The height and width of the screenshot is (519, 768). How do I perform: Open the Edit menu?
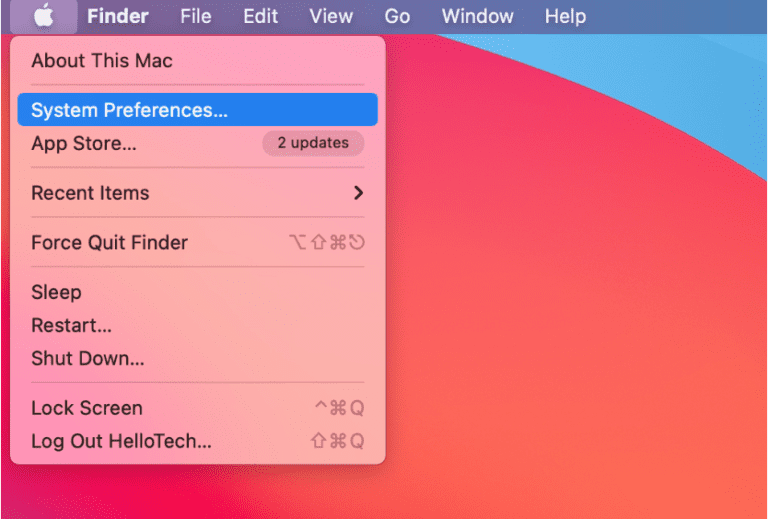(261, 17)
